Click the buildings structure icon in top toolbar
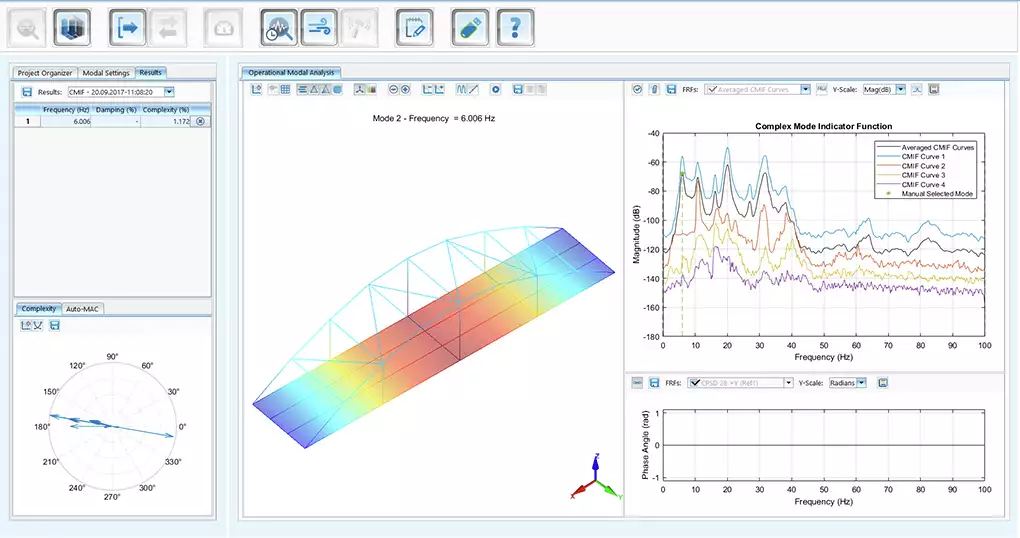 tap(71, 28)
